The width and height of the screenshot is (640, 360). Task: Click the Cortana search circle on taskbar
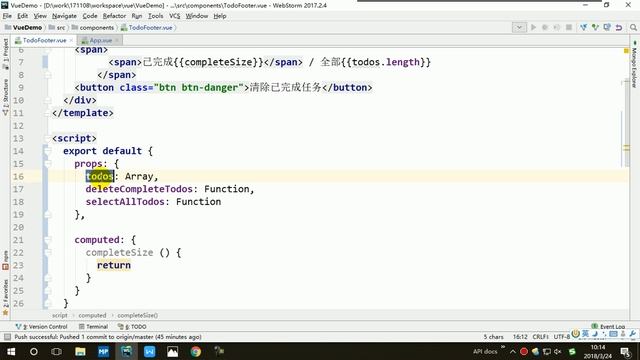pyautogui.click(x=33, y=351)
